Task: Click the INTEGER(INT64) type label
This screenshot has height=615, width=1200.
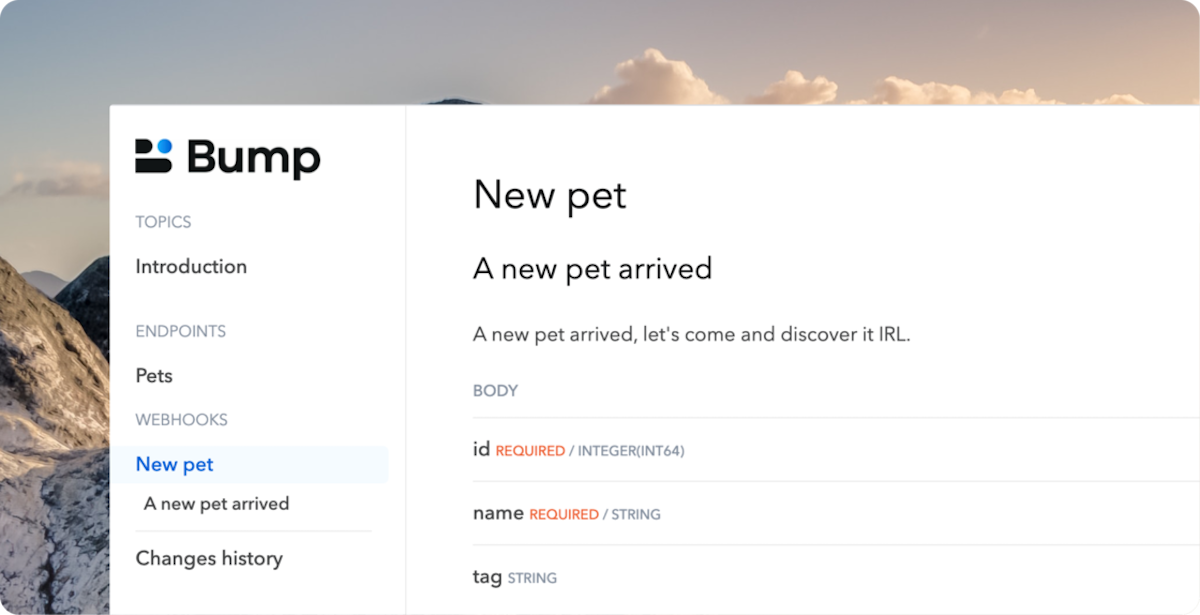Action: point(631,451)
